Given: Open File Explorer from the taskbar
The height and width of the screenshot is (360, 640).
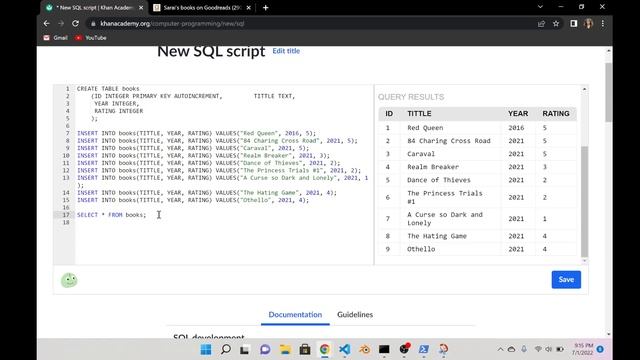Looking at the screenshot, I should pos(285,349).
